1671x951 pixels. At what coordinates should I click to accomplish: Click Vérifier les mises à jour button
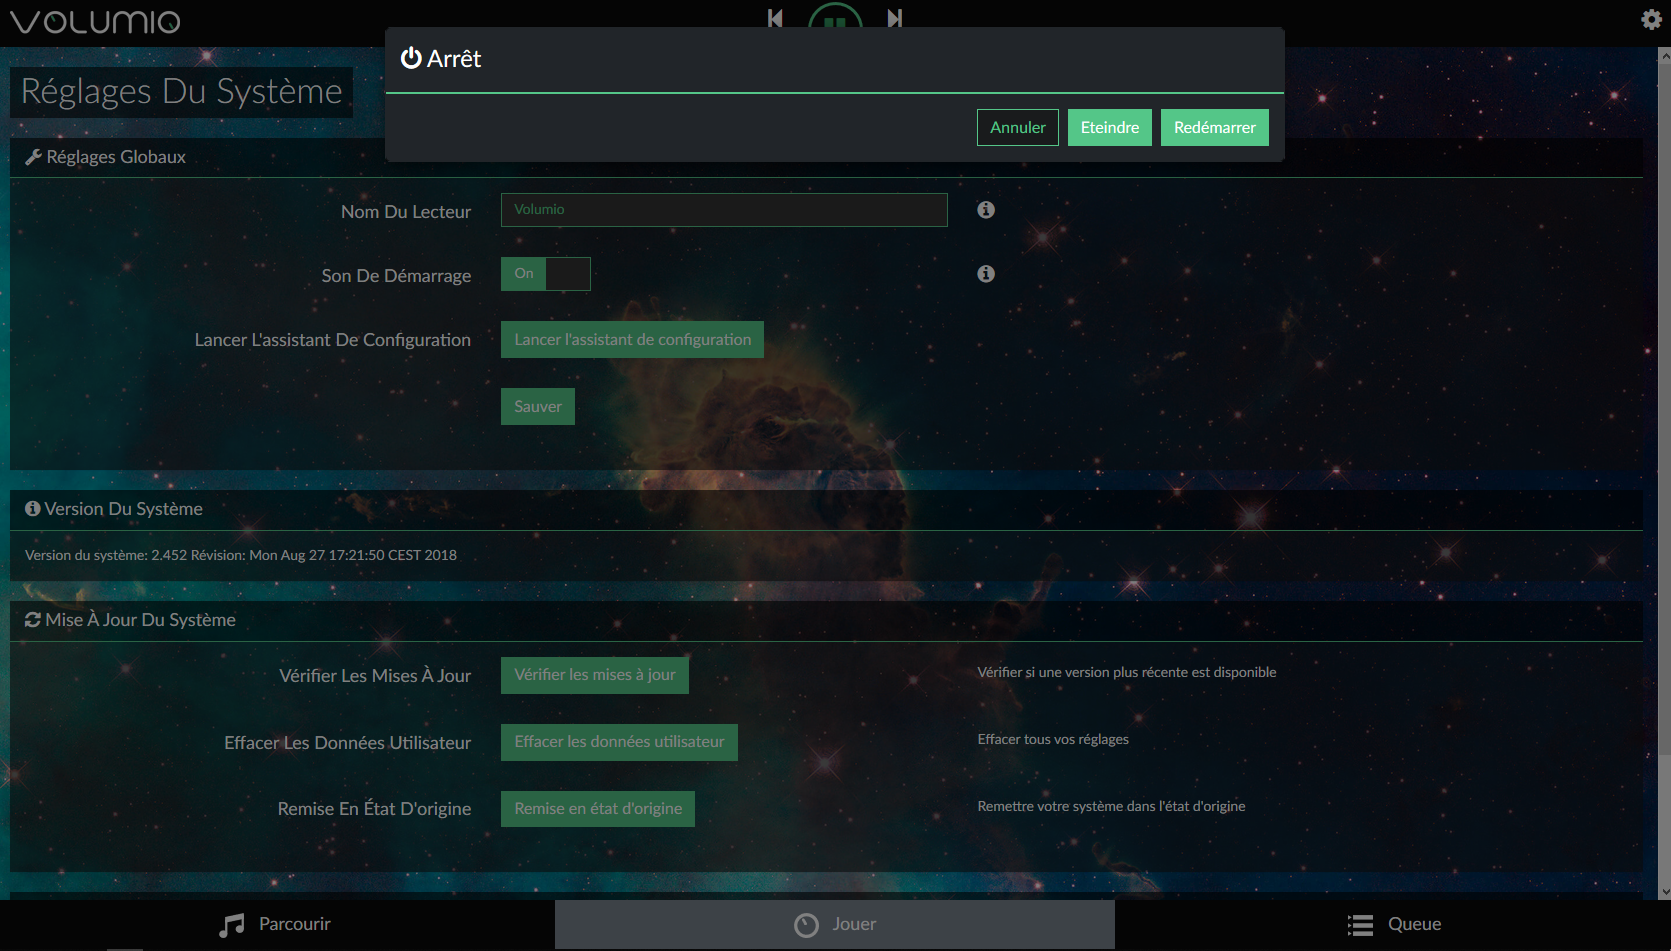595,675
